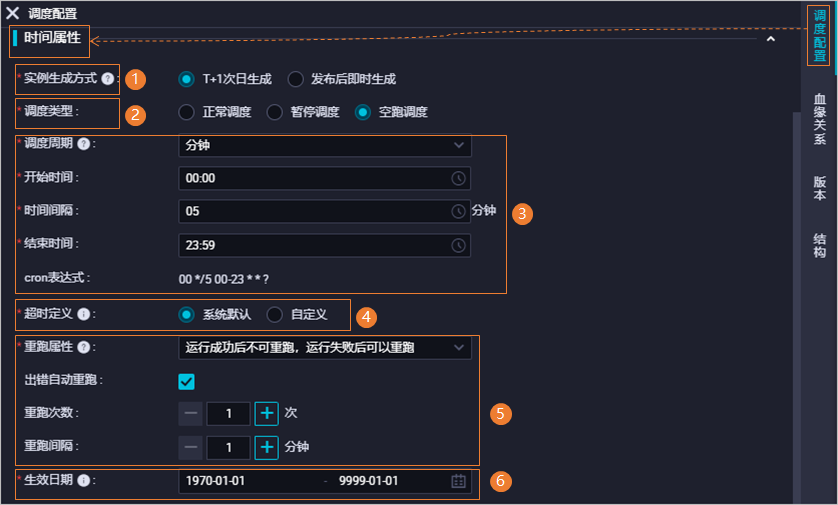The height and width of the screenshot is (505, 838).
Task: Select 发布后即时生成 radio option
Action: (x=296, y=80)
